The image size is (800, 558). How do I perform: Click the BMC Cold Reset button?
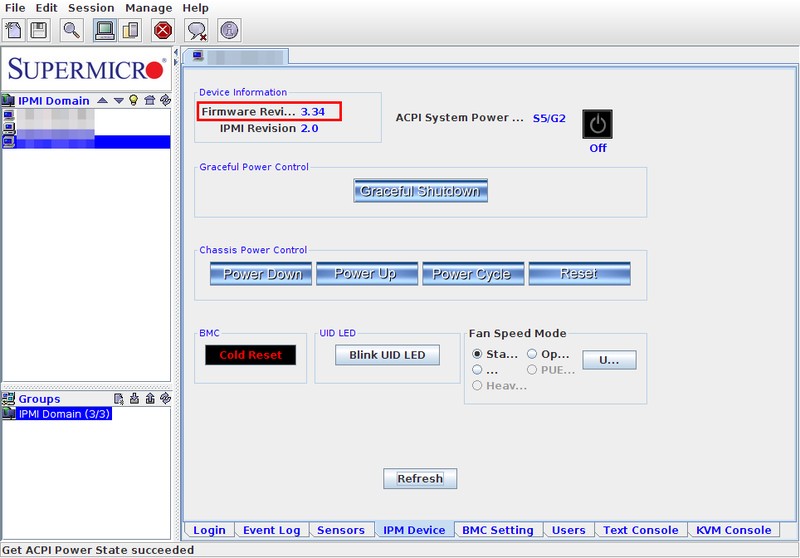(x=251, y=355)
